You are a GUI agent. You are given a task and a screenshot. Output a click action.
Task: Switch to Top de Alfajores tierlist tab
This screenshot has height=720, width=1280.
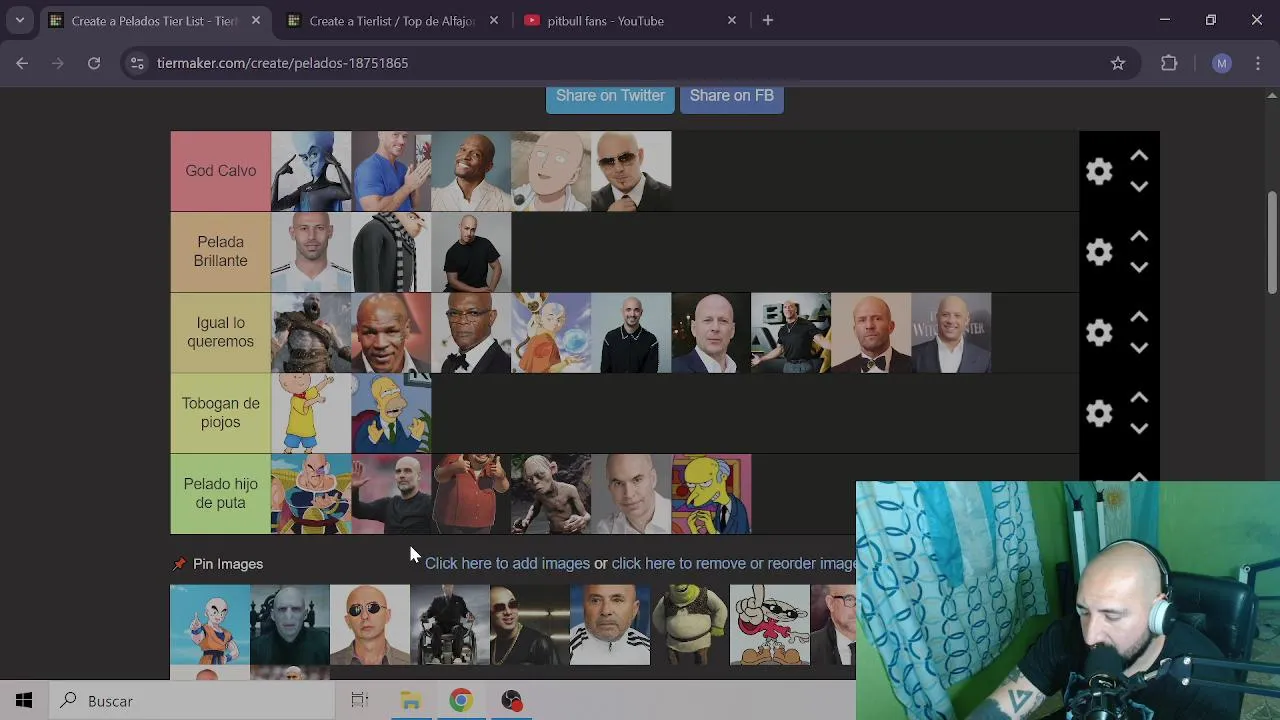tap(391, 20)
